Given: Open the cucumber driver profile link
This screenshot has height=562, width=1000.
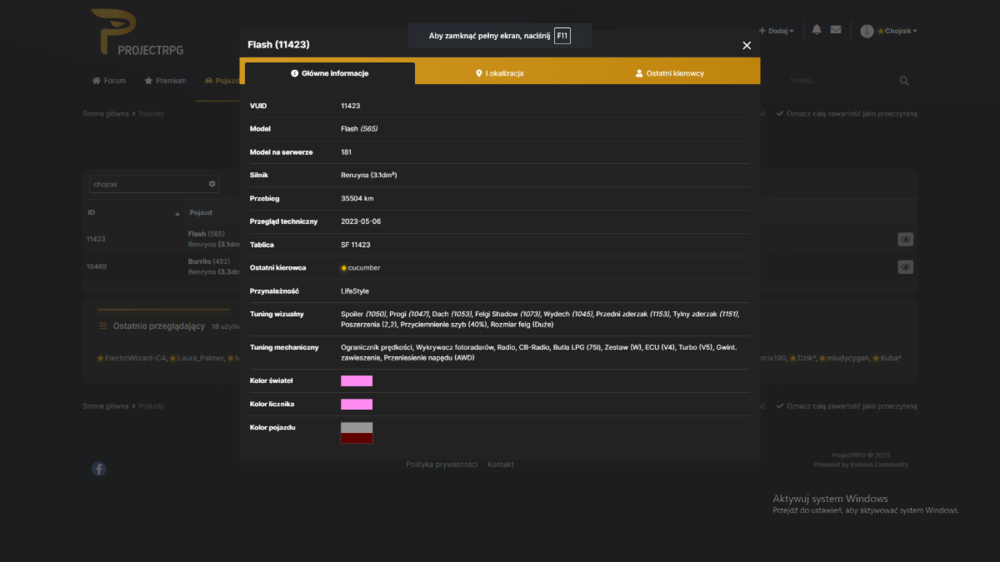Looking at the screenshot, I should (x=364, y=268).
